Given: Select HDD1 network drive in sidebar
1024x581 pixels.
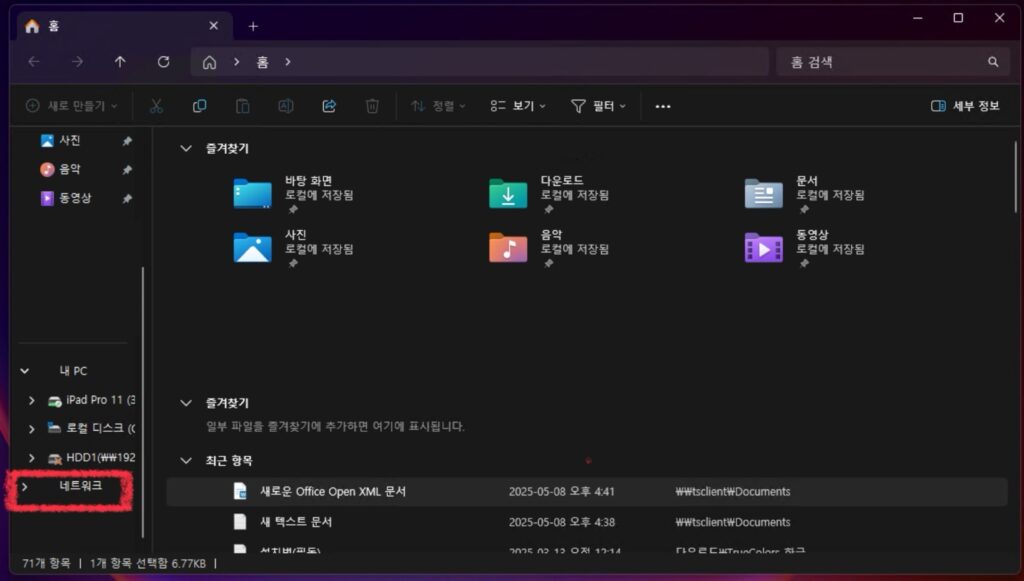Looking at the screenshot, I should [x=101, y=458].
